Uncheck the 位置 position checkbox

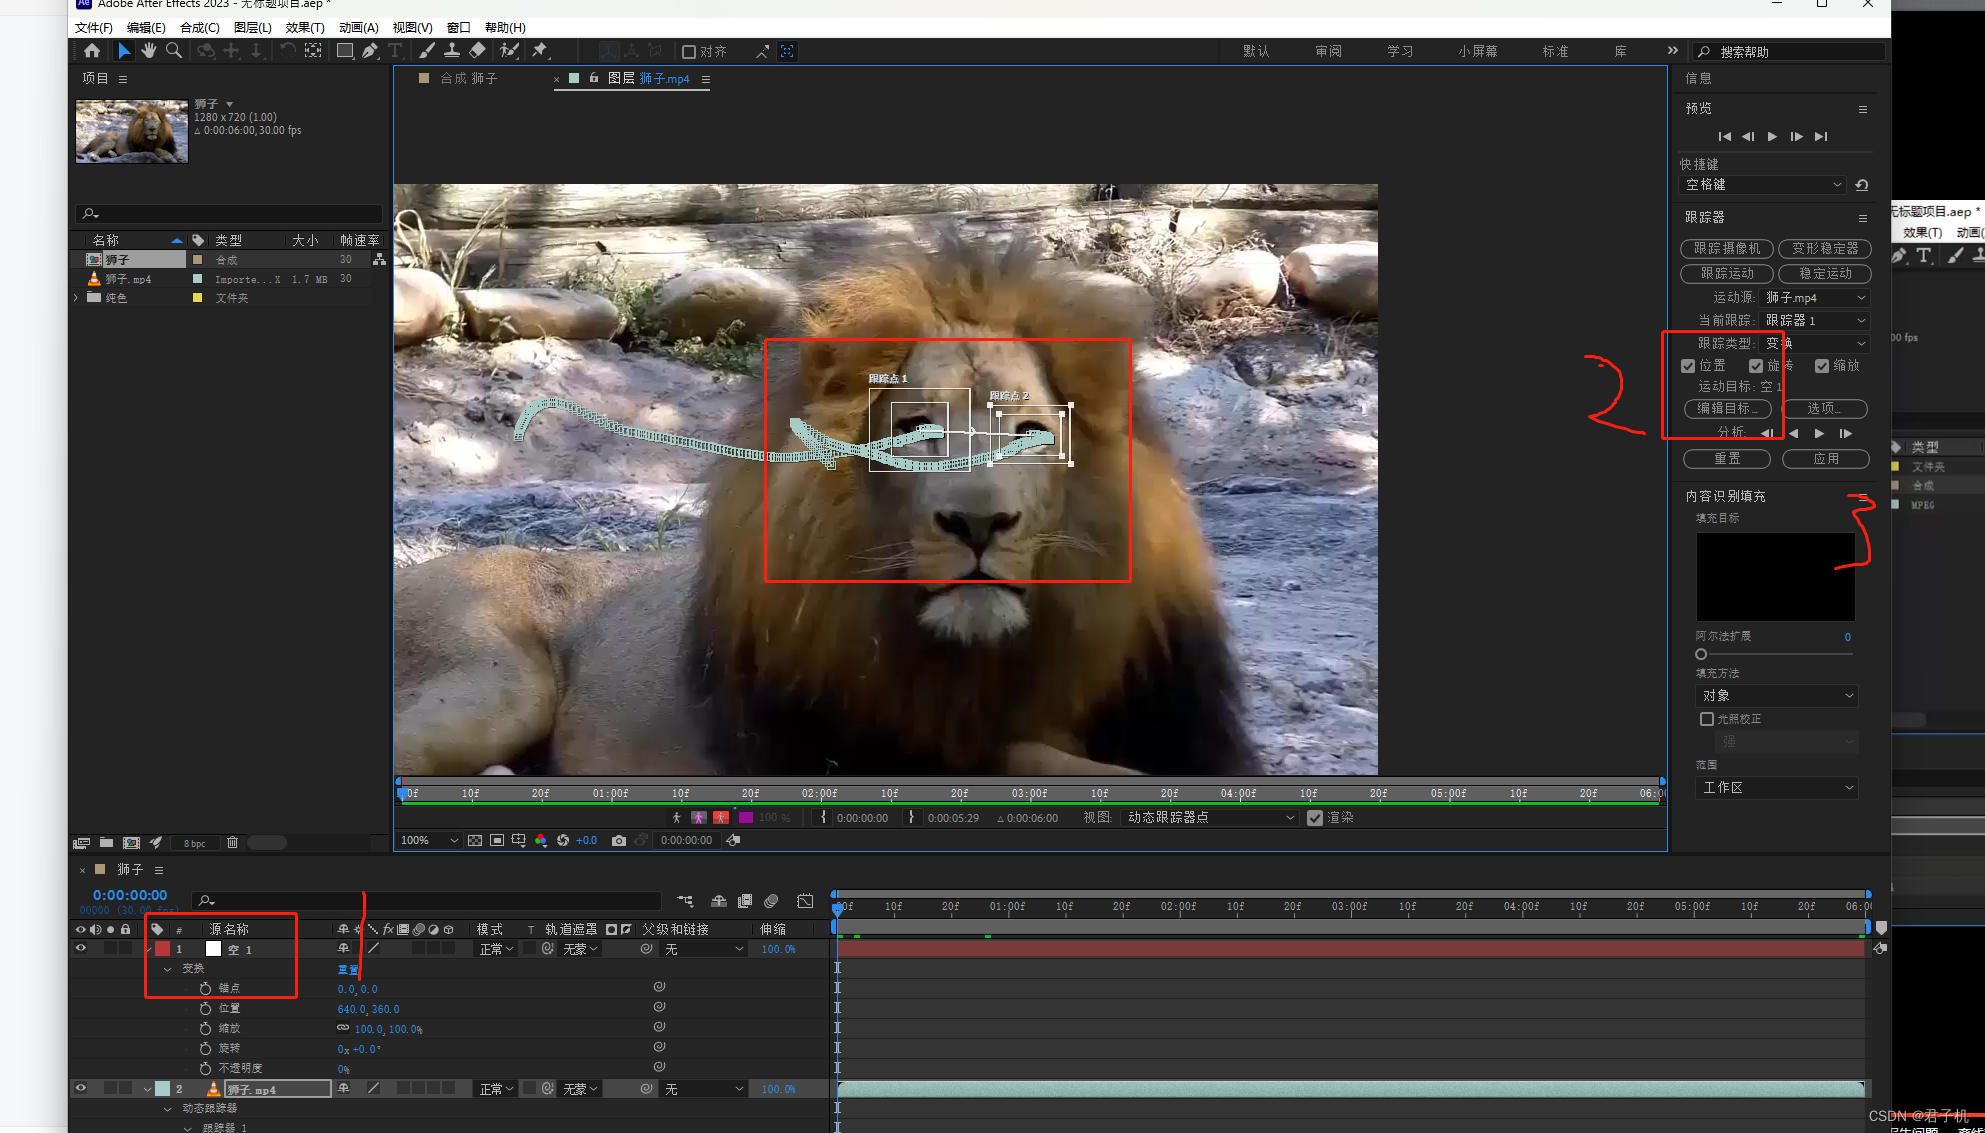click(1688, 366)
